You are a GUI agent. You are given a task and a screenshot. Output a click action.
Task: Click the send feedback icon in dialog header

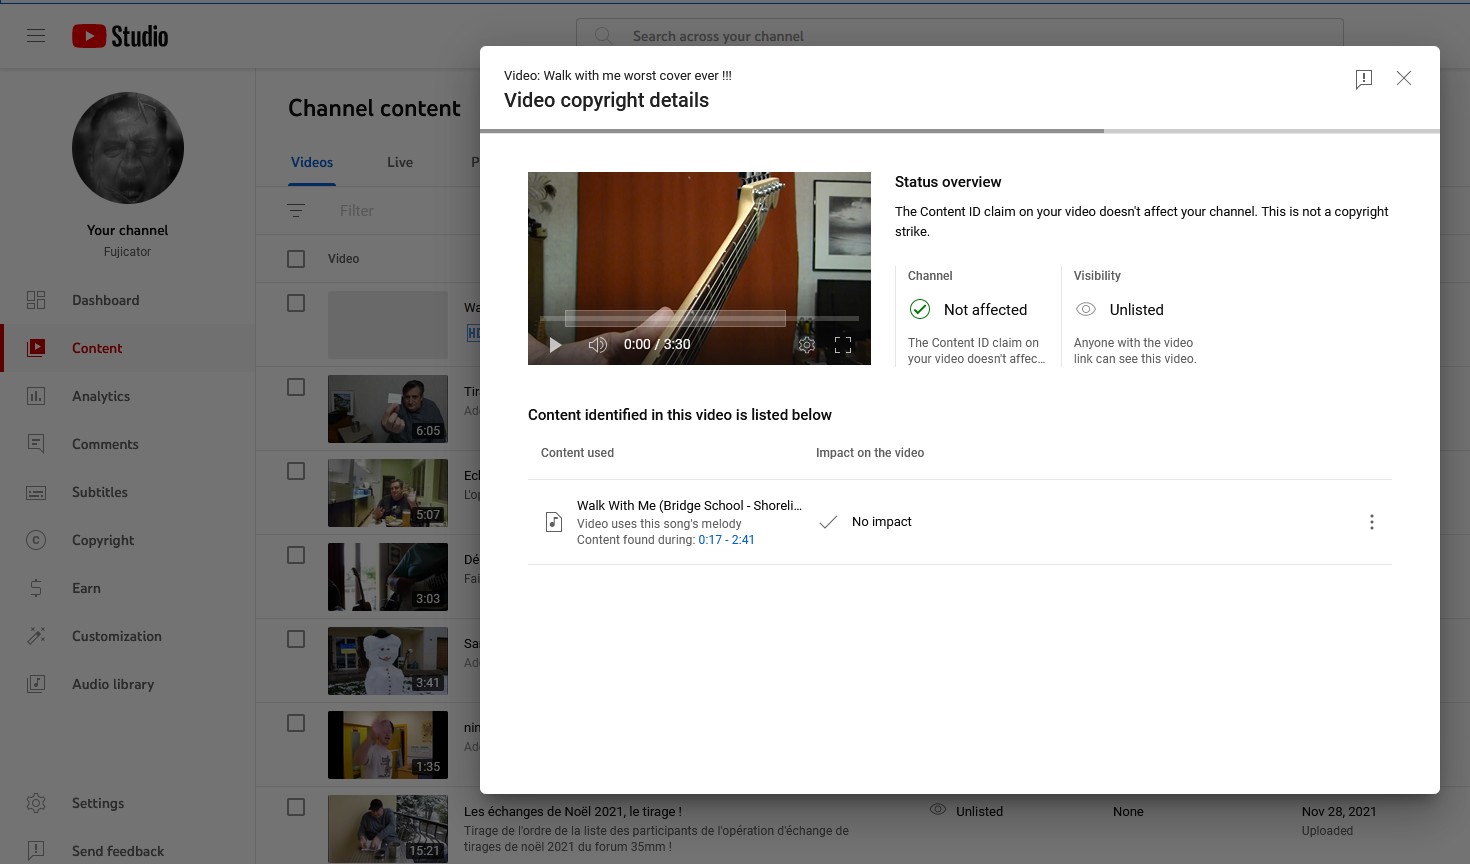pyautogui.click(x=1363, y=79)
